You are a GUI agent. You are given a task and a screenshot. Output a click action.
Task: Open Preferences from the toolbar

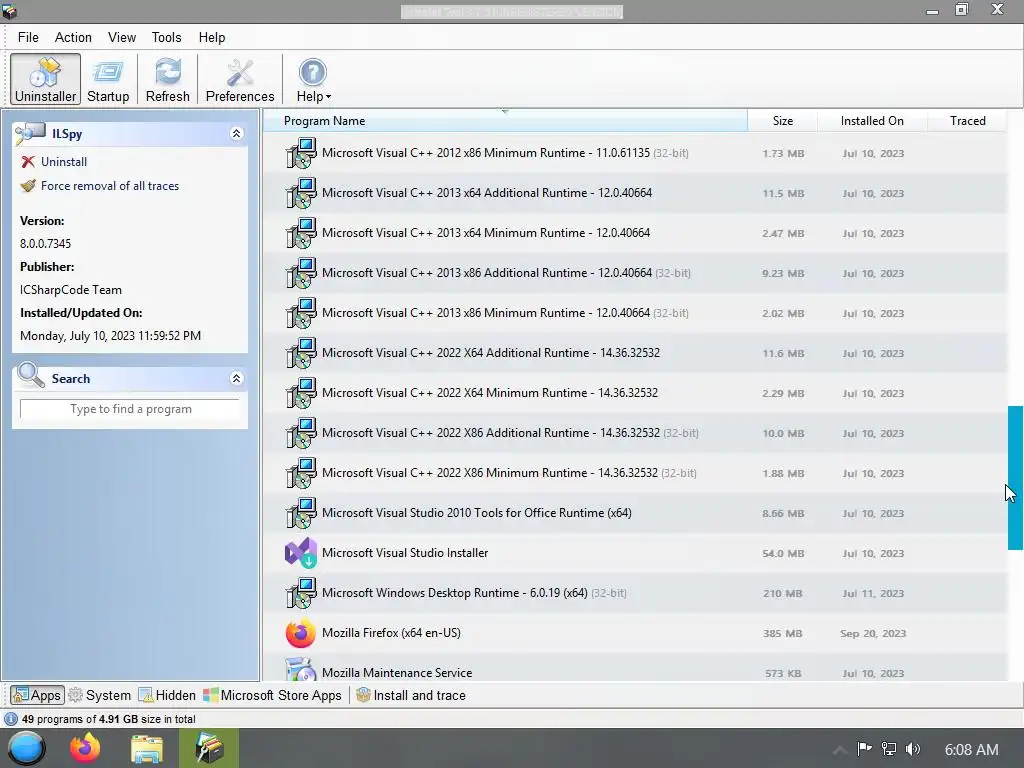(240, 80)
